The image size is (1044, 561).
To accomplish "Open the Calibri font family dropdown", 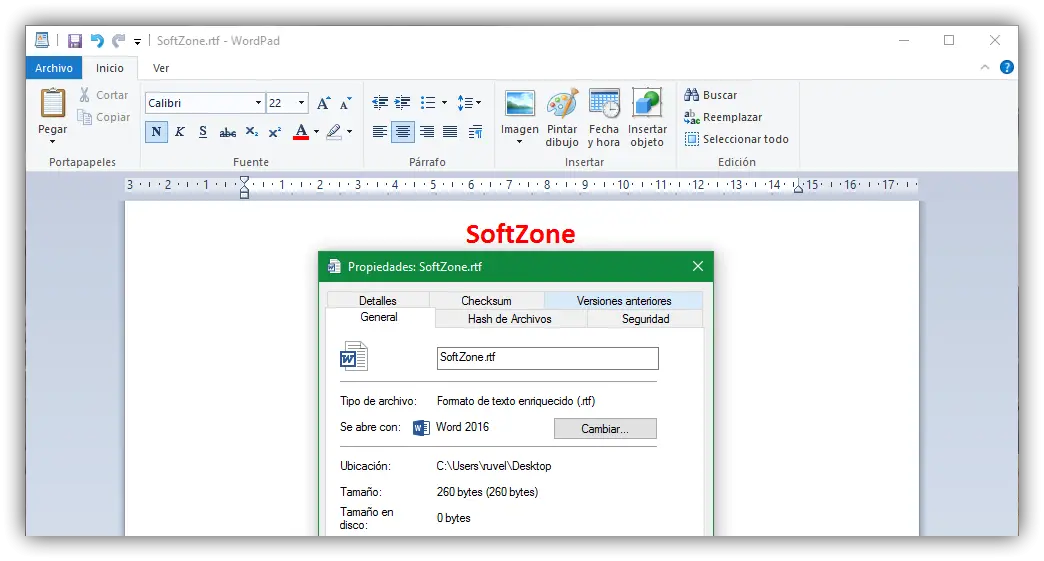I will [258, 102].
